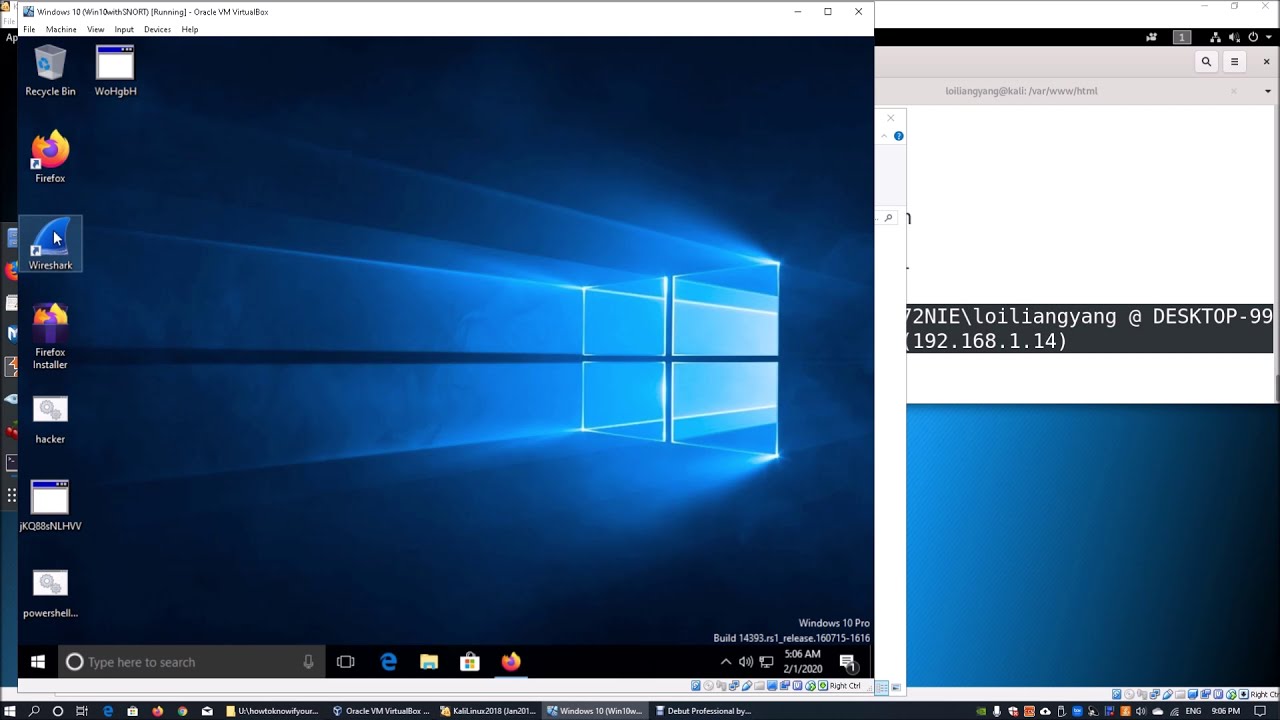Open host Windows Start button

11,711
